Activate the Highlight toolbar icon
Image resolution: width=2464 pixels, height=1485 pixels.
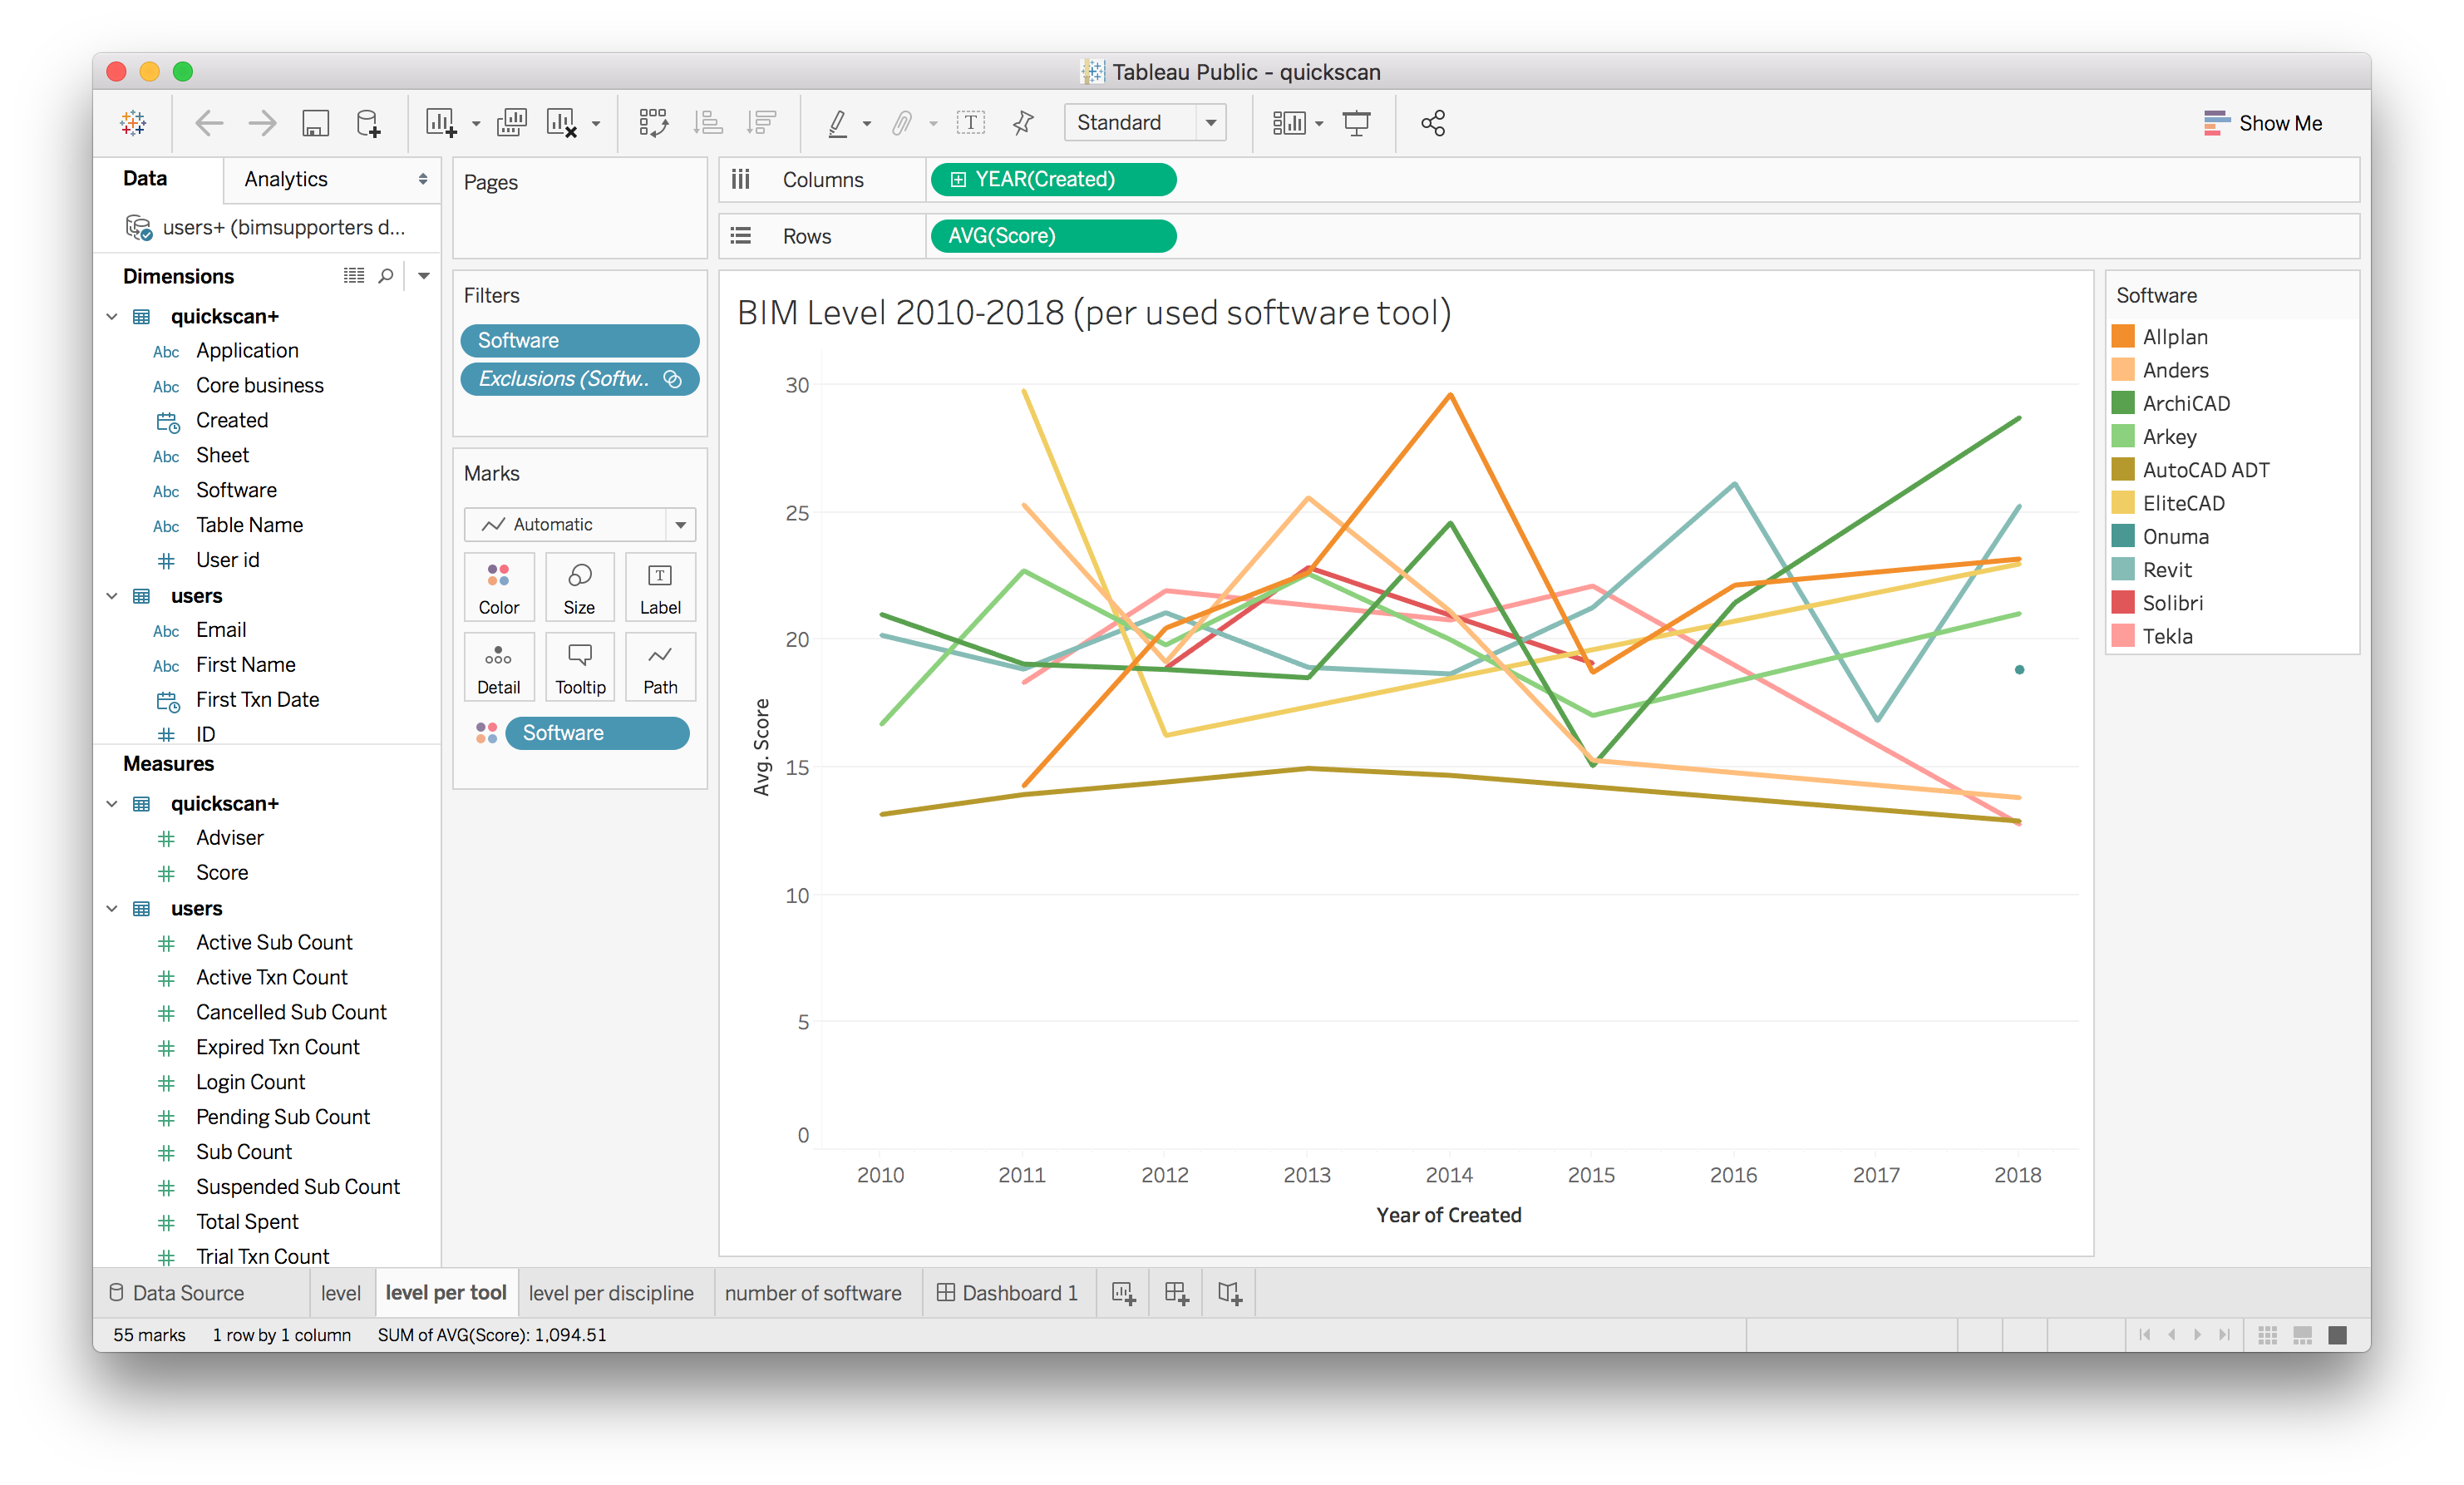(x=840, y=122)
